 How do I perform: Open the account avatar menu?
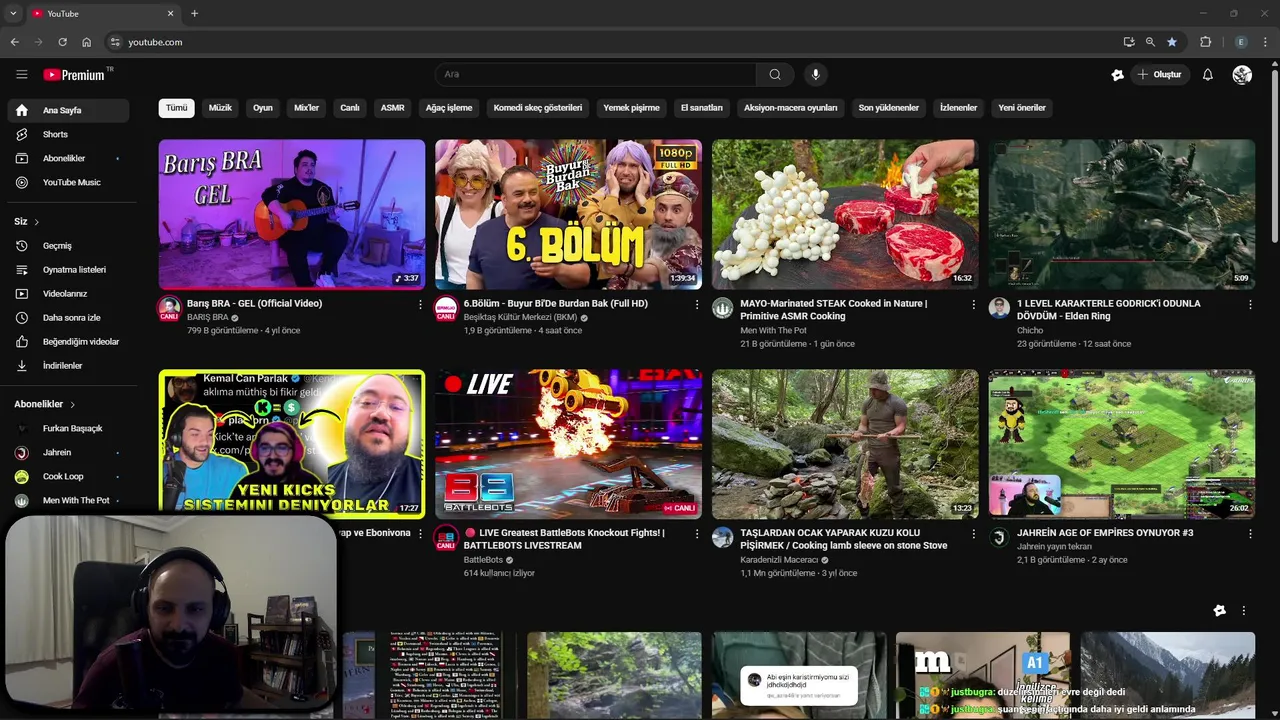pos(1242,74)
